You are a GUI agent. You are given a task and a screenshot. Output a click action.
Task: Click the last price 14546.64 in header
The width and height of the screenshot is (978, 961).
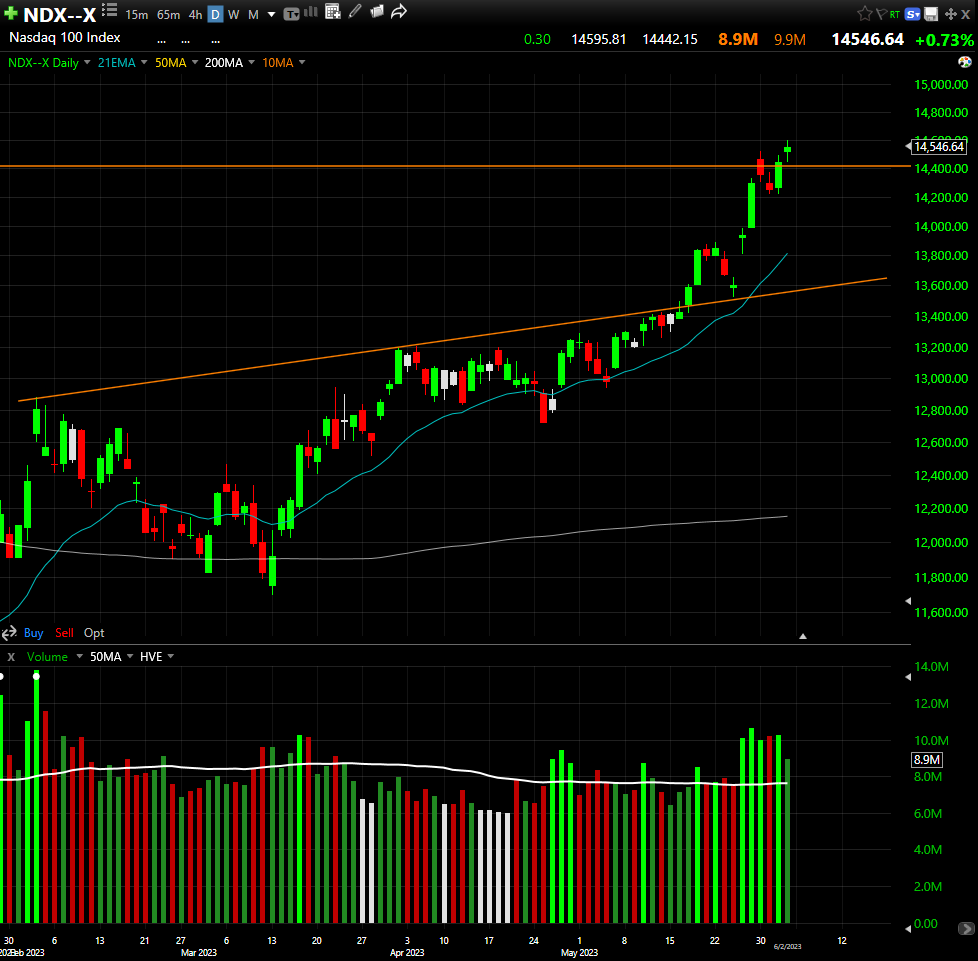tap(868, 39)
